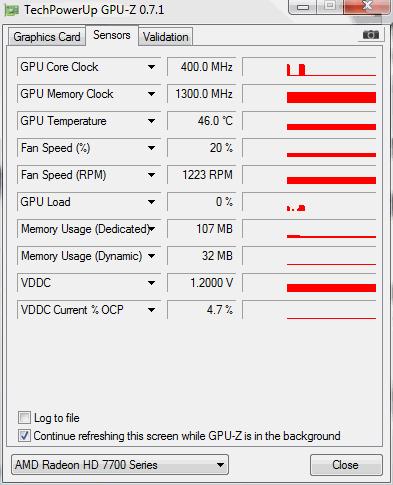Viewport: 393px width, 485px height.
Task: Open Memory Usage (Dynamic) dropdown arrow
Action: click(x=151, y=256)
